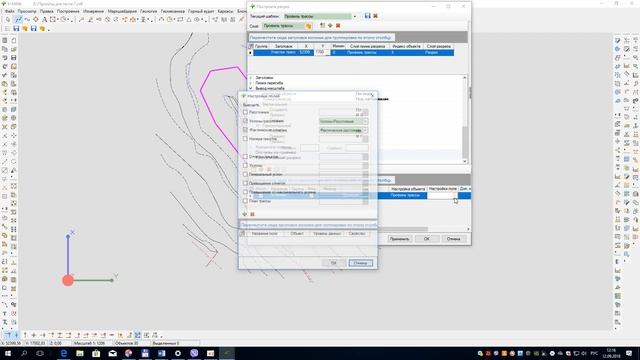Click the pointer selection tool in top toolbar

coord(8,20)
